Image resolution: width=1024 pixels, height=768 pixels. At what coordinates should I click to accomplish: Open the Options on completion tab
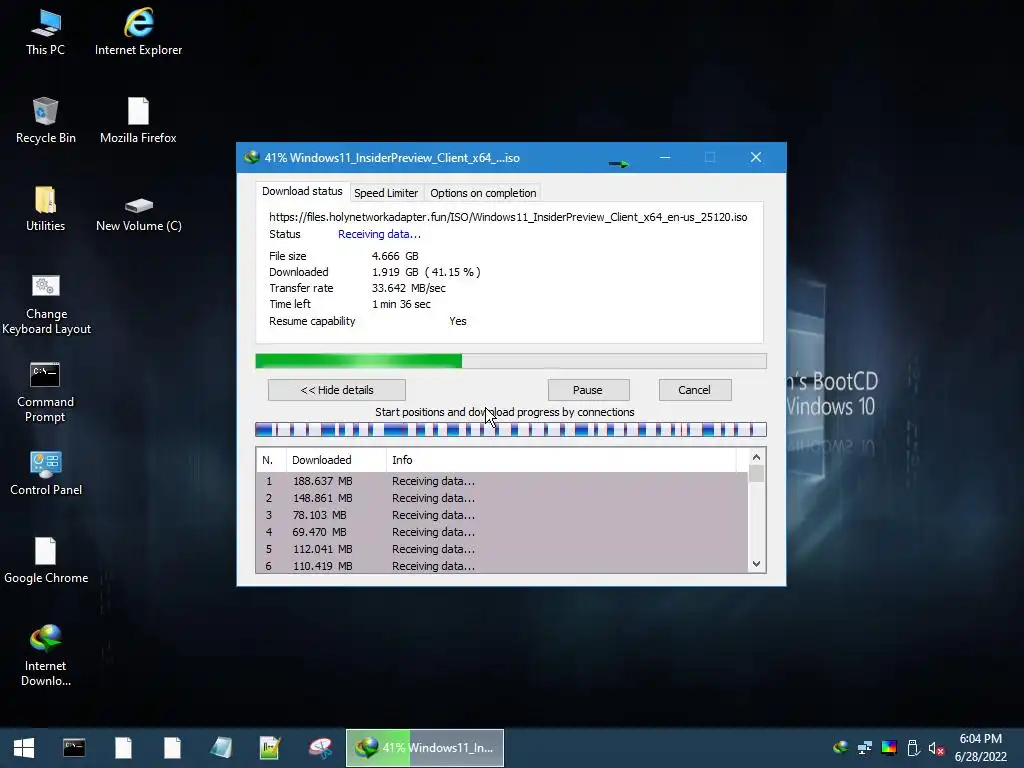[x=483, y=193]
